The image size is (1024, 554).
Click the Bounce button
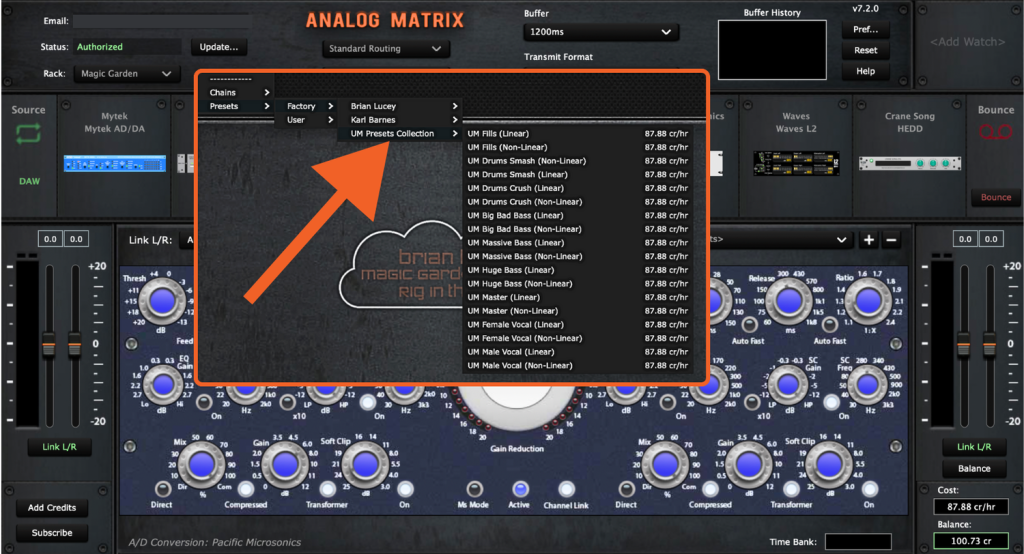tap(995, 197)
